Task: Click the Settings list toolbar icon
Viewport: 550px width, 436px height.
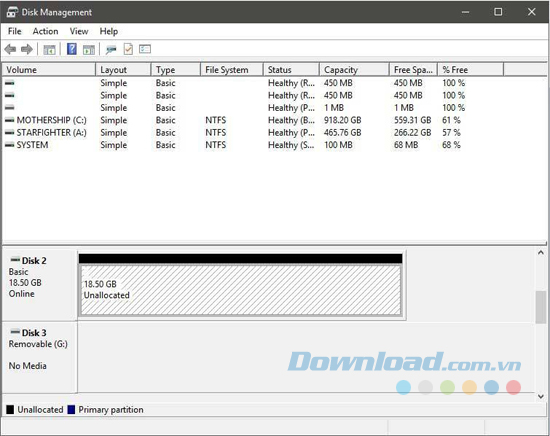Action: tap(145, 49)
